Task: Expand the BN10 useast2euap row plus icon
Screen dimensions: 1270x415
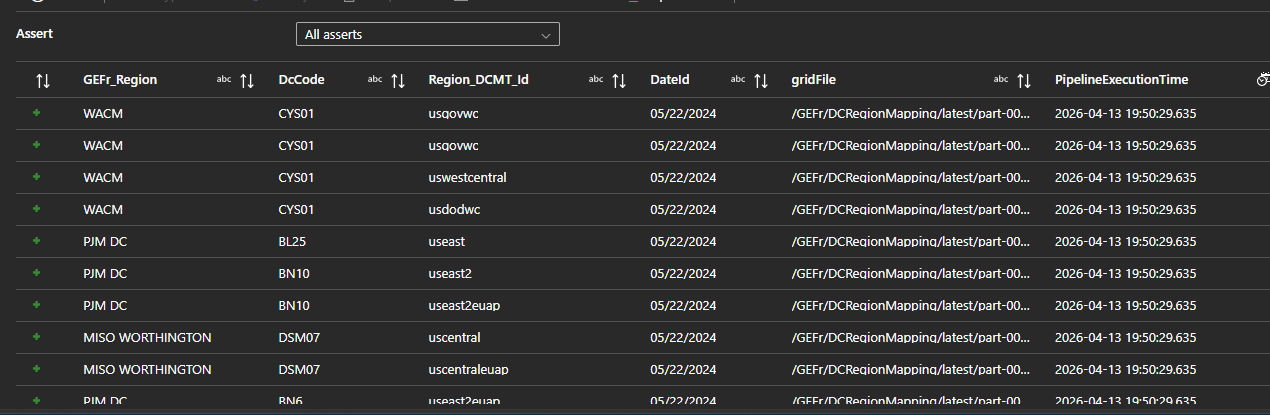Action: click(37, 305)
